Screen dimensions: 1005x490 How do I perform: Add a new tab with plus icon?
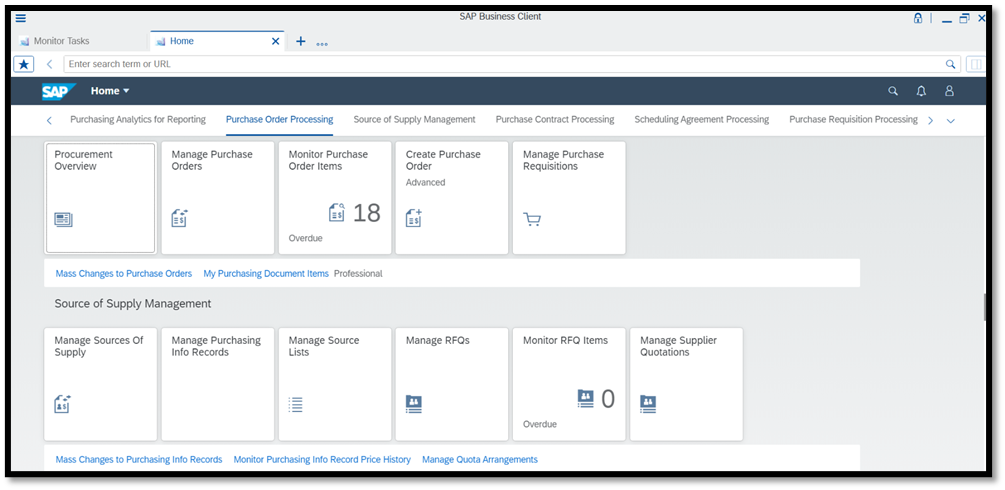coord(300,41)
